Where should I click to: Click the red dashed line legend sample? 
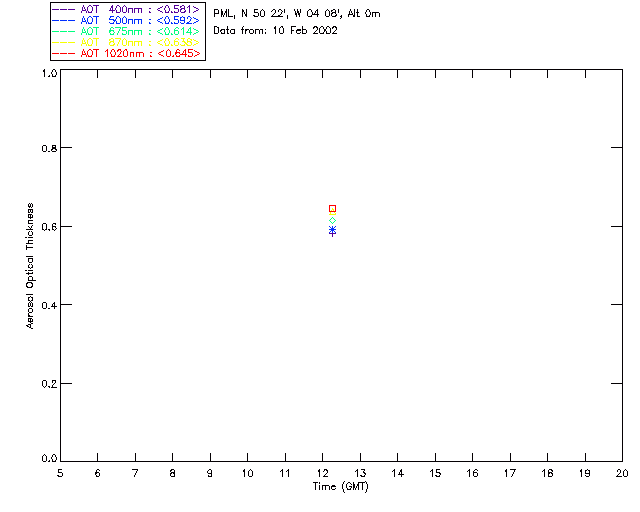64,53
